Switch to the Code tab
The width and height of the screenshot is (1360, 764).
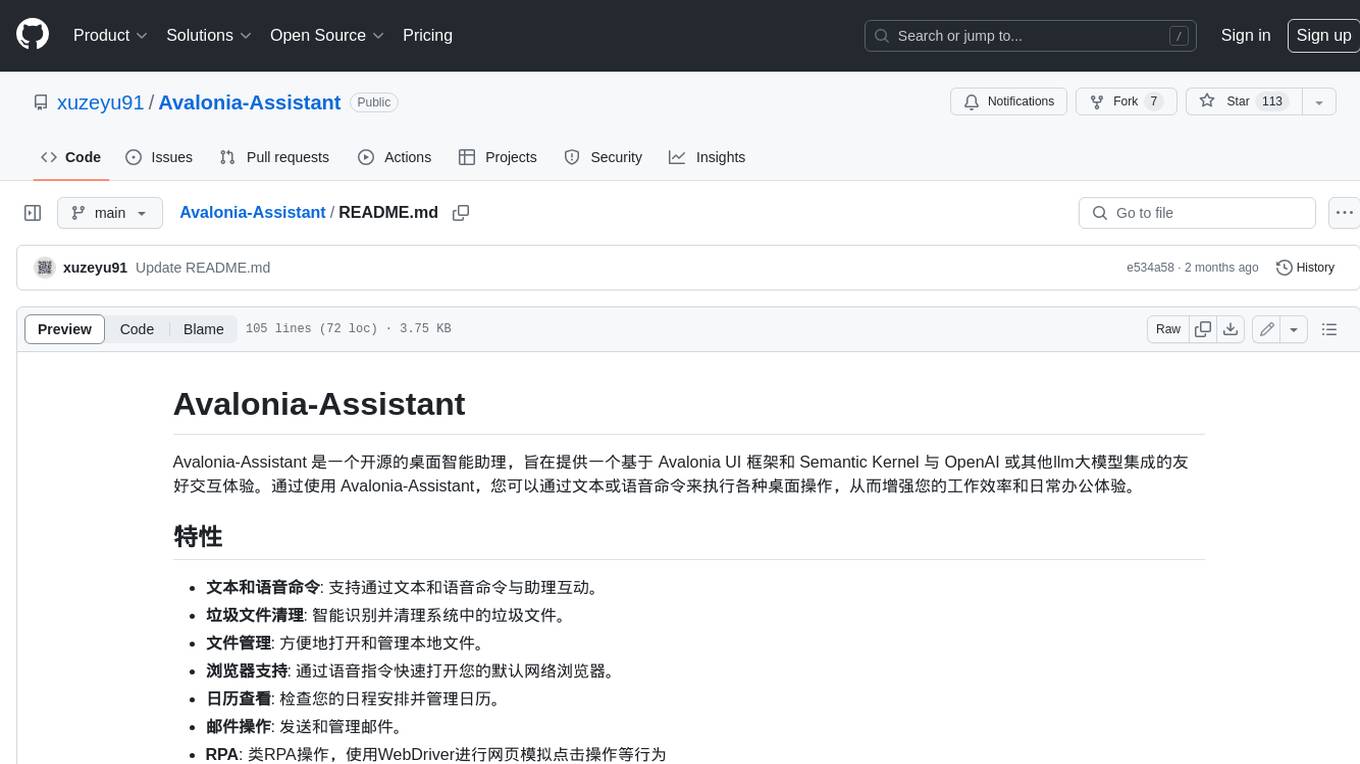pyautogui.click(x=71, y=157)
